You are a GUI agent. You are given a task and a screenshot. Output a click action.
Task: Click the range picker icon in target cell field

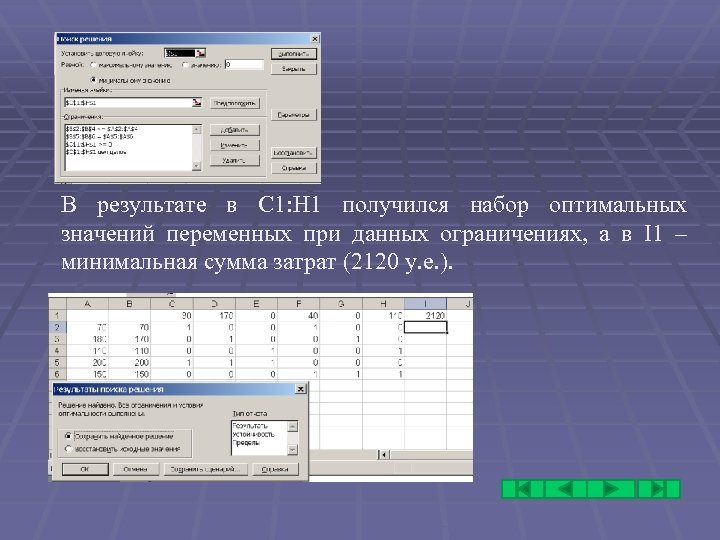[201, 53]
